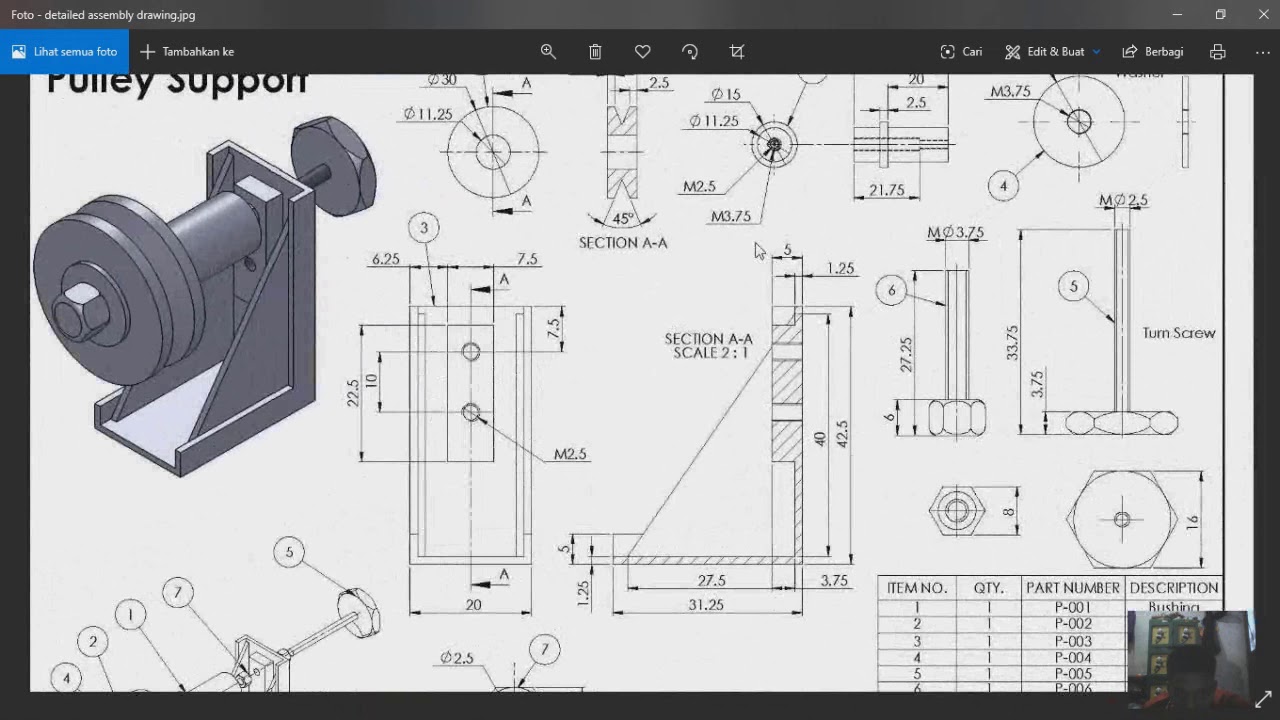Viewport: 1280px width, 720px height.
Task: Minimize the Foto window
Action: pyautogui.click(x=1176, y=14)
